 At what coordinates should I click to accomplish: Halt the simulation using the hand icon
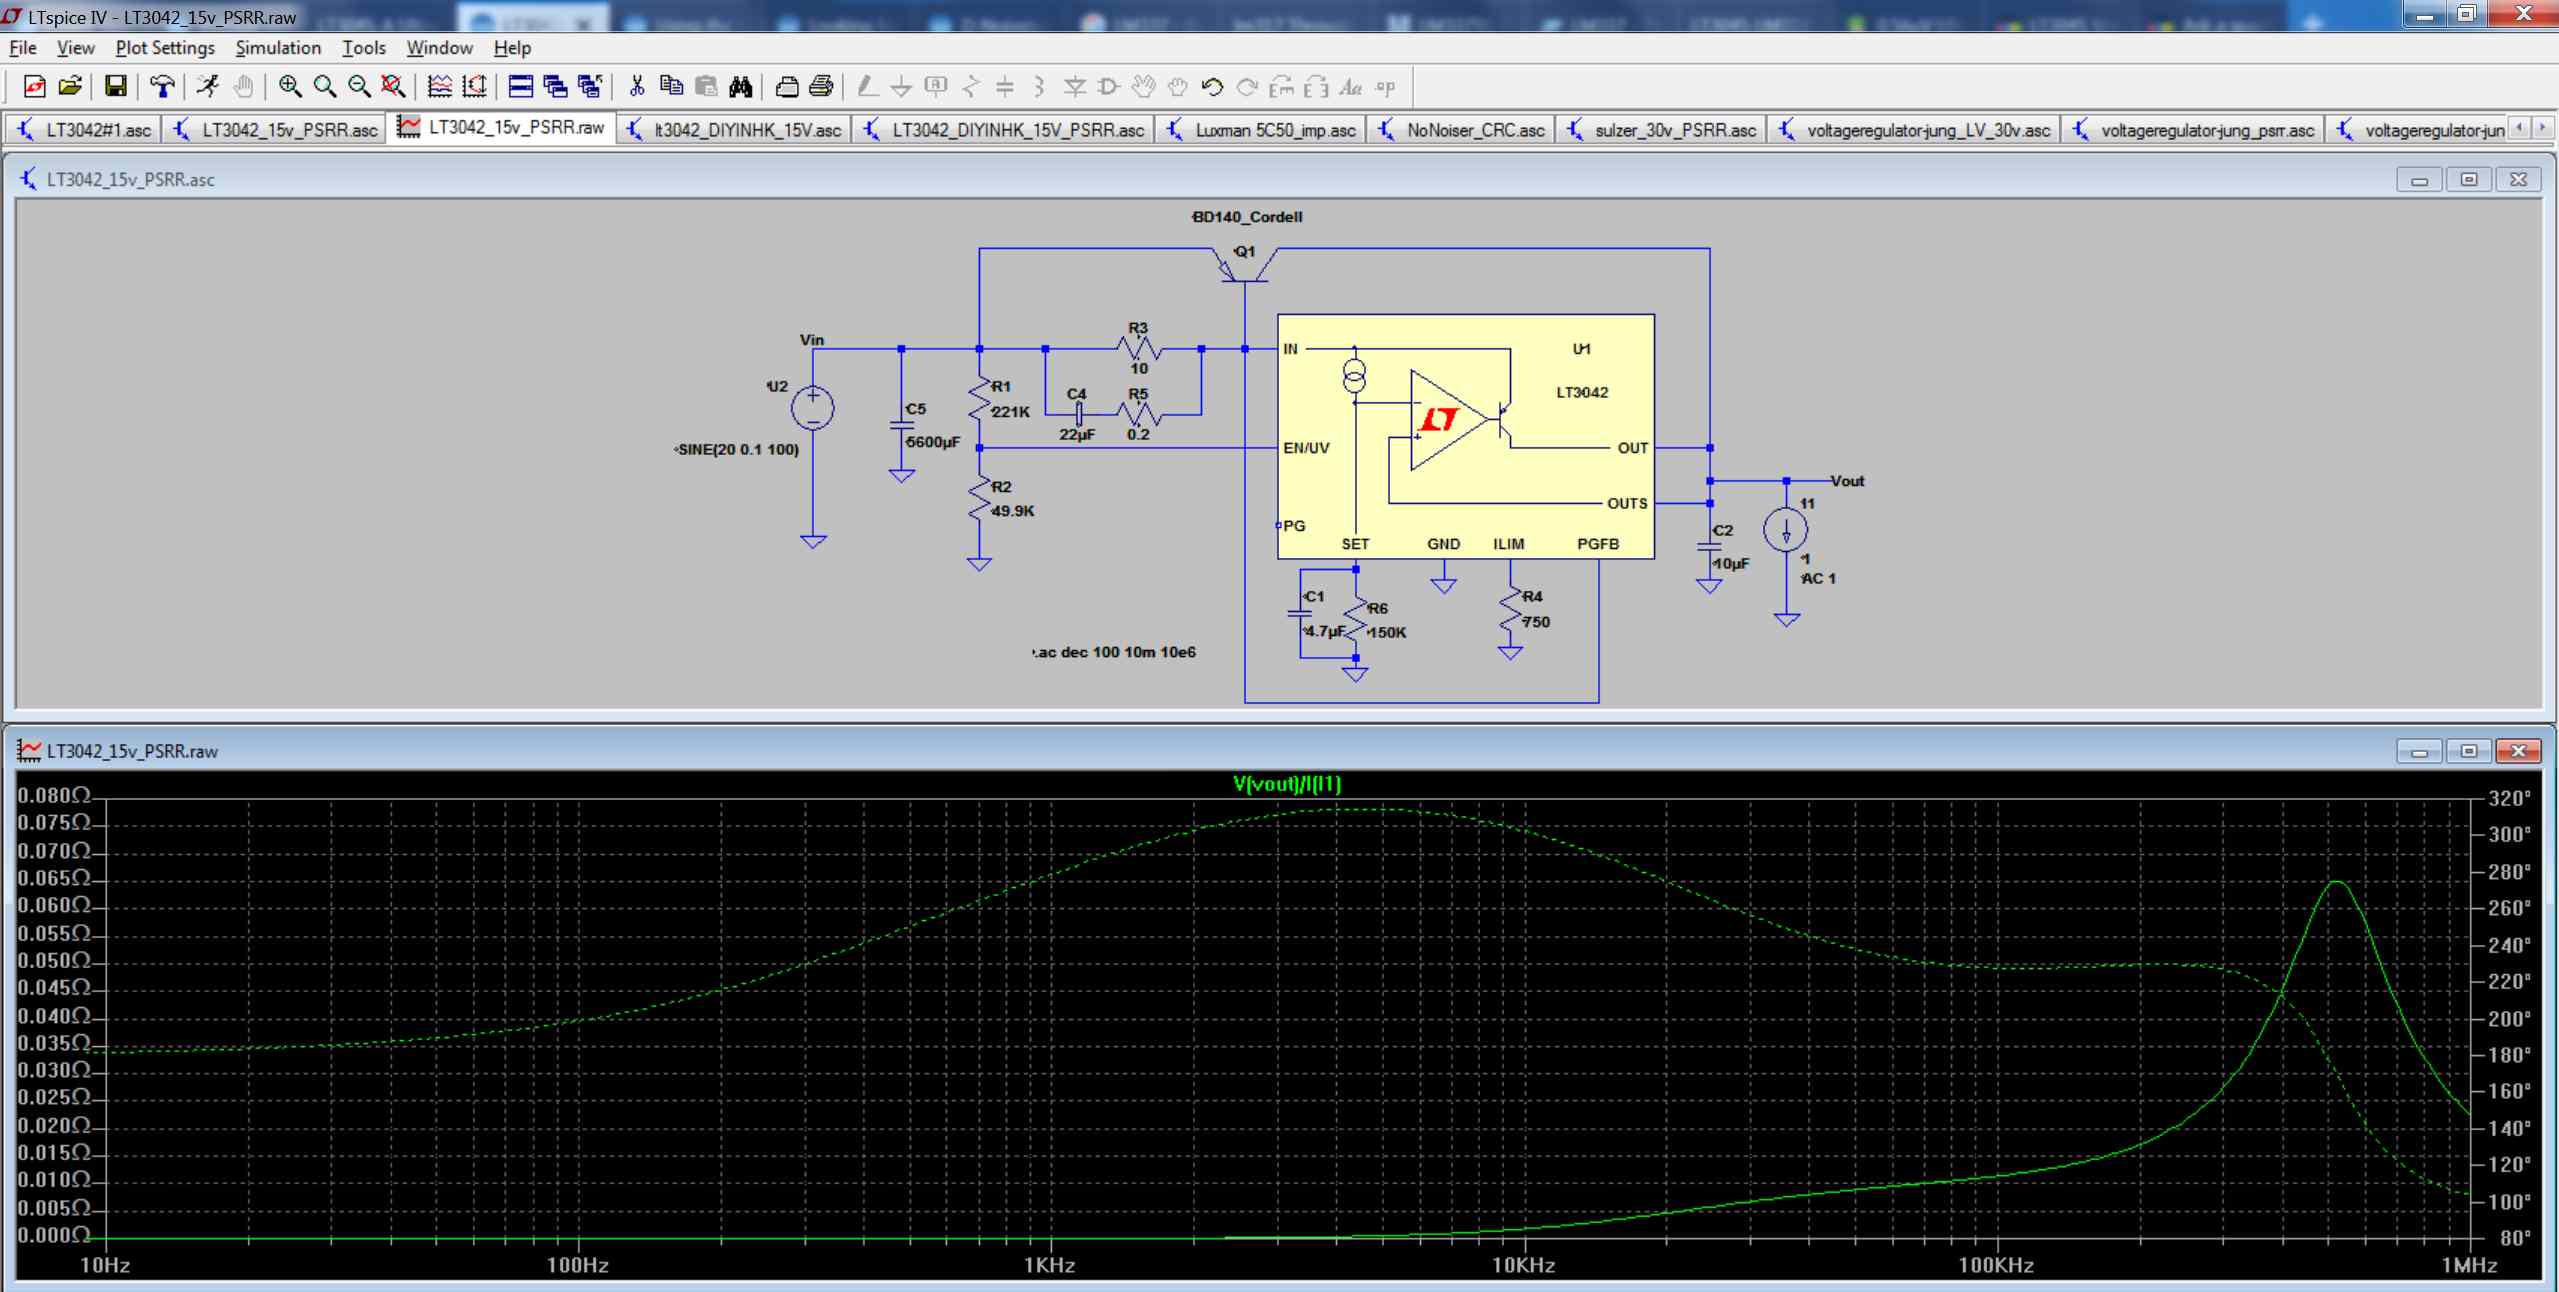coord(243,87)
